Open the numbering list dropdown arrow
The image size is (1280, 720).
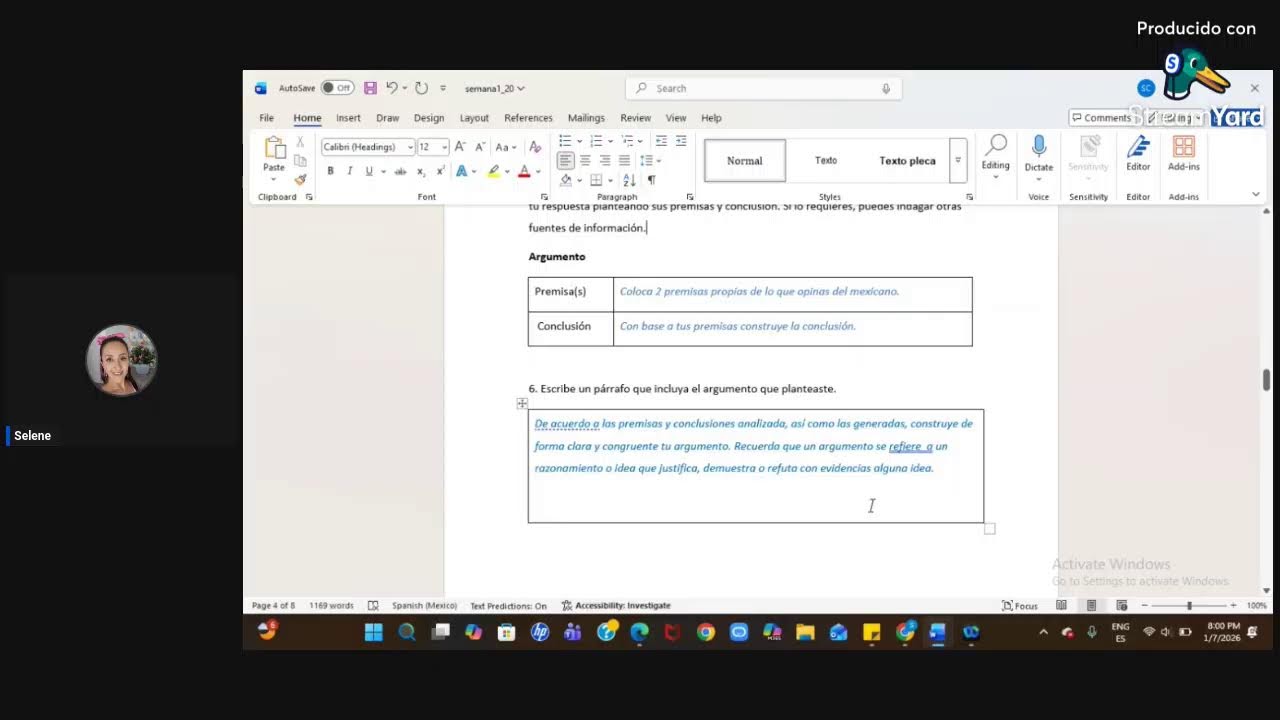coord(610,141)
